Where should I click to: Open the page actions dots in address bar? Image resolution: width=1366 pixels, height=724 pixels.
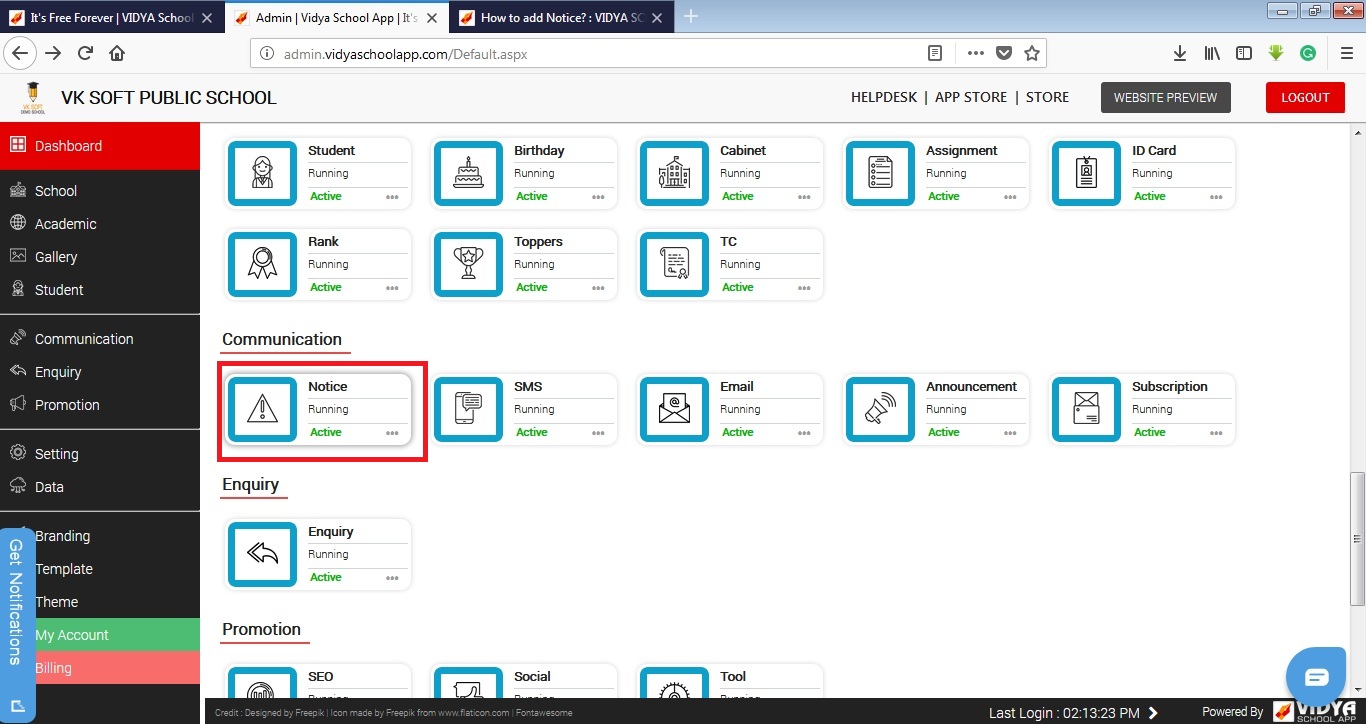[x=976, y=53]
